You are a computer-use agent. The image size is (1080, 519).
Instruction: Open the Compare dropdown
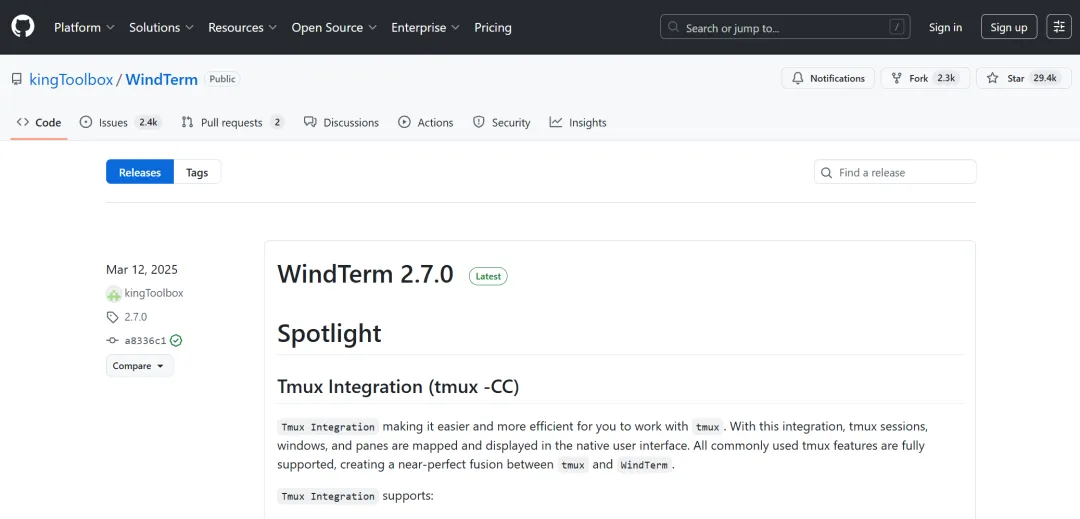click(x=139, y=366)
